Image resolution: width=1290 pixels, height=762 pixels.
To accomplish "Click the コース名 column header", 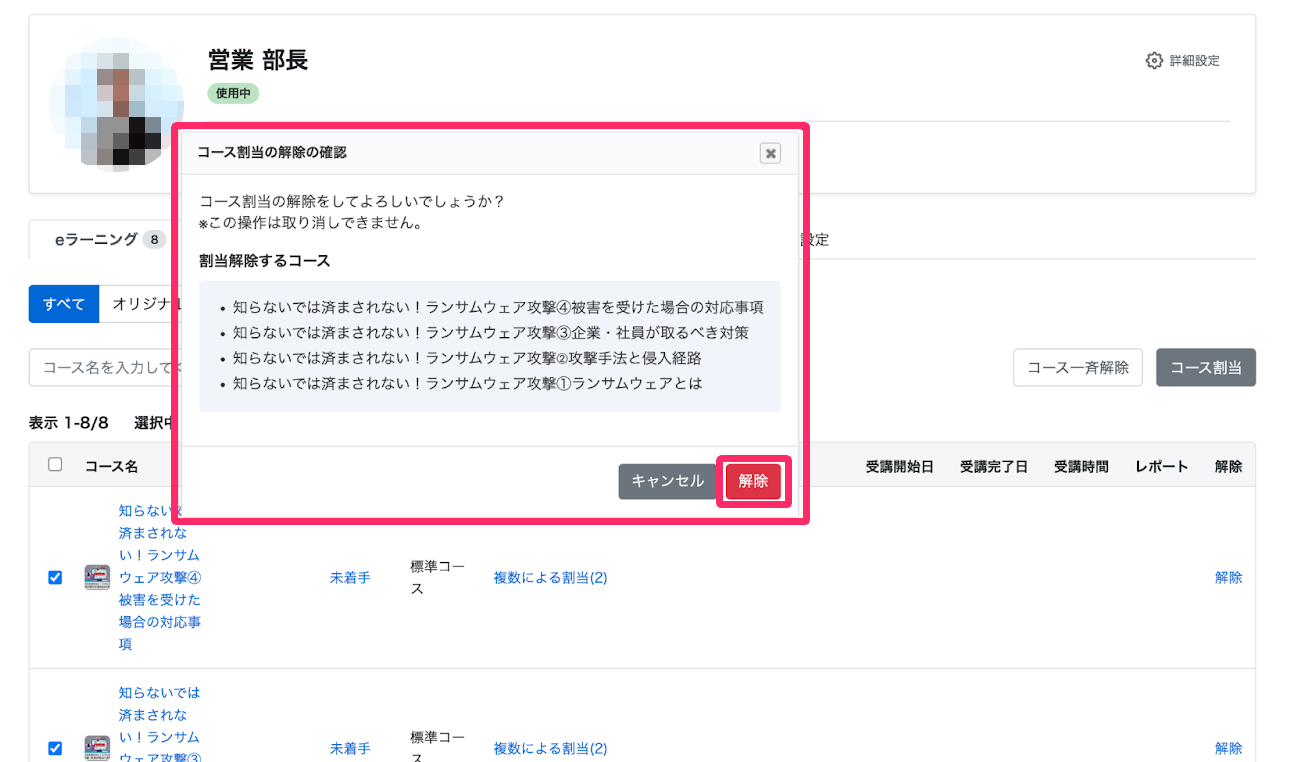I will click(x=111, y=466).
